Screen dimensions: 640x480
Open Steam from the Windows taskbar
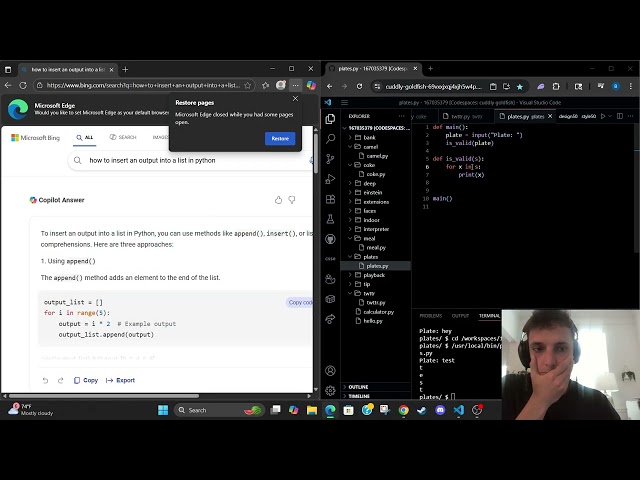tap(422, 410)
